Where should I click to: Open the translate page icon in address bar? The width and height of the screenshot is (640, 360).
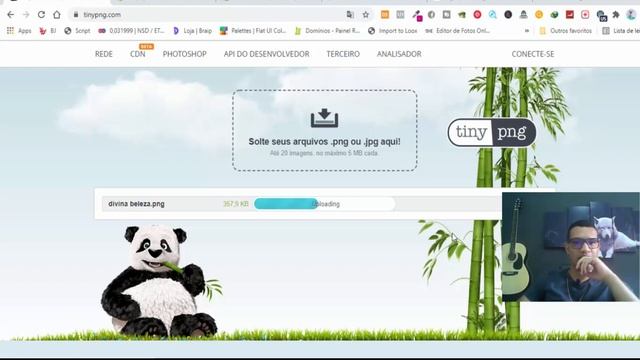[350, 15]
